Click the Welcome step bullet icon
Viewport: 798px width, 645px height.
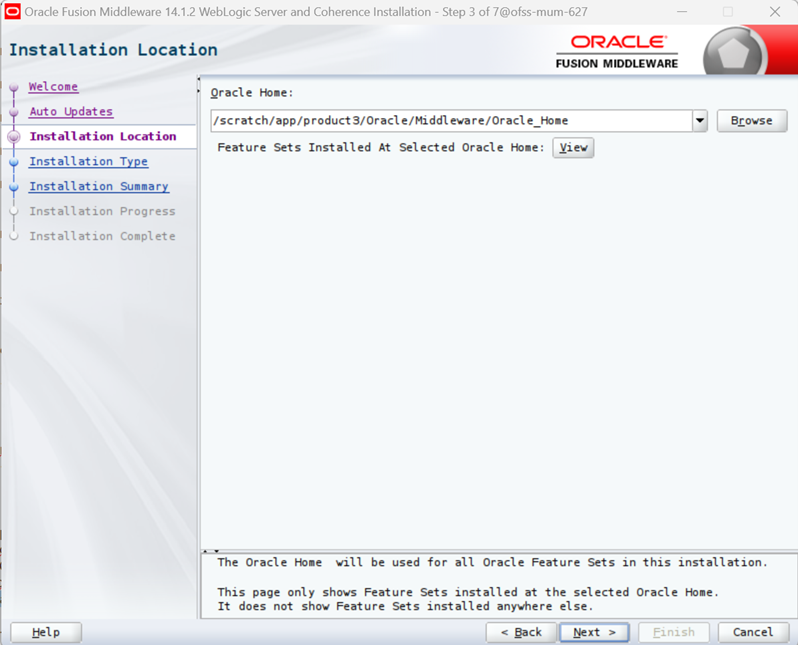coord(14,88)
